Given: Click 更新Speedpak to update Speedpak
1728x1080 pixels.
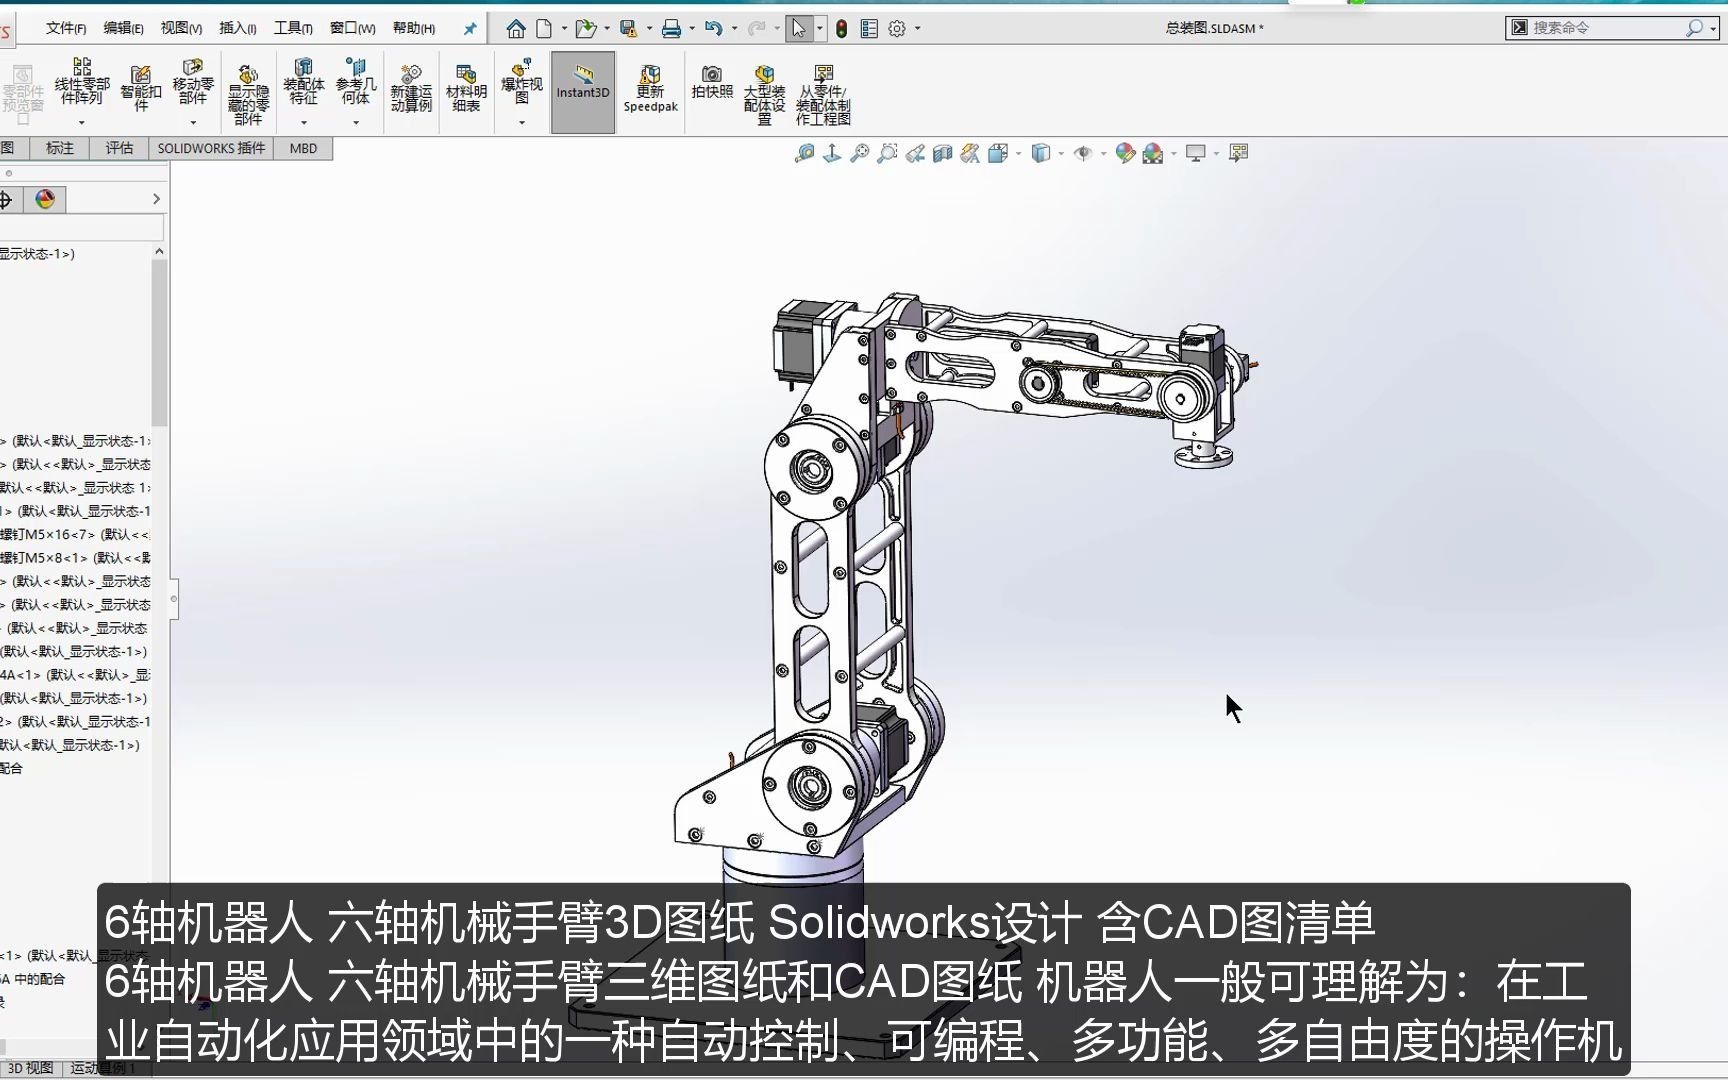Looking at the screenshot, I should click(650, 88).
